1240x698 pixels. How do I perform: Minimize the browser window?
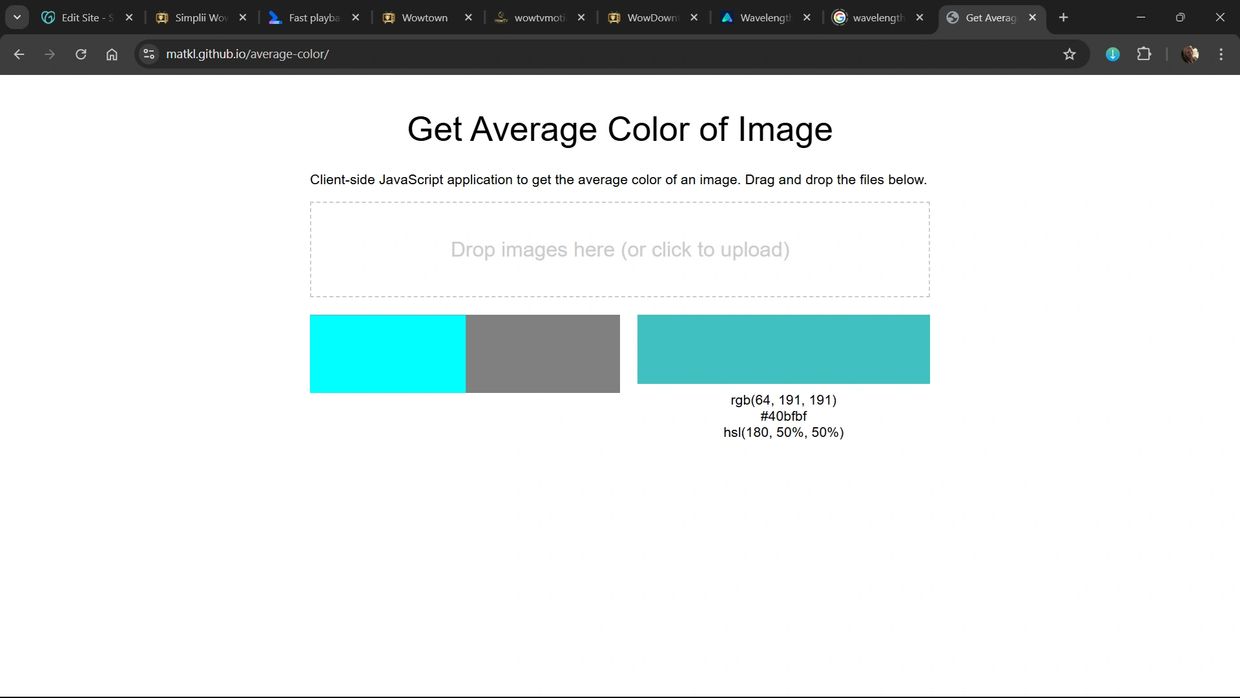click(1141, 17)
